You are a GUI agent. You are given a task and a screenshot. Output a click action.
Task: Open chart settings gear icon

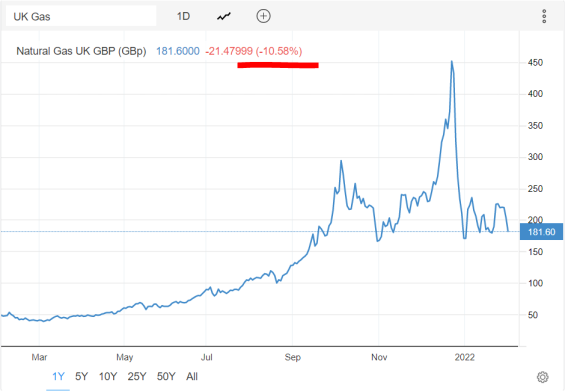click(x=542, y=377)
